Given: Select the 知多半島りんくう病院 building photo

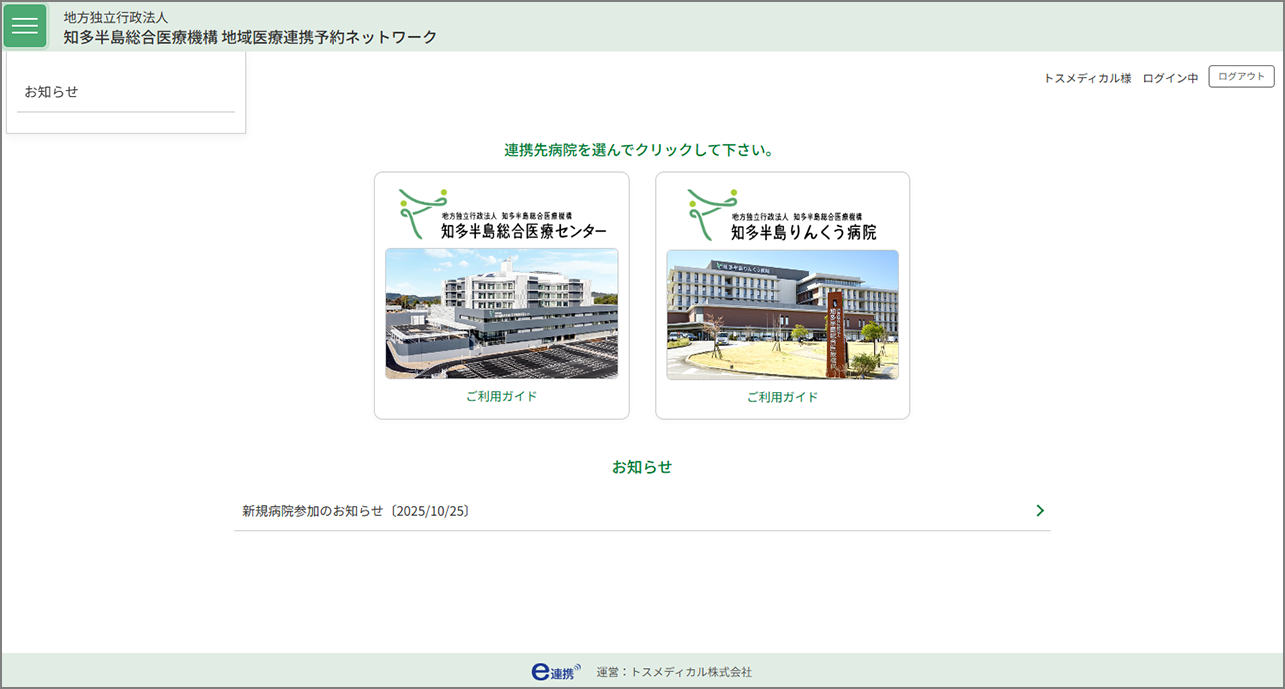Looking at the screenshot, I should coord(782,314).
